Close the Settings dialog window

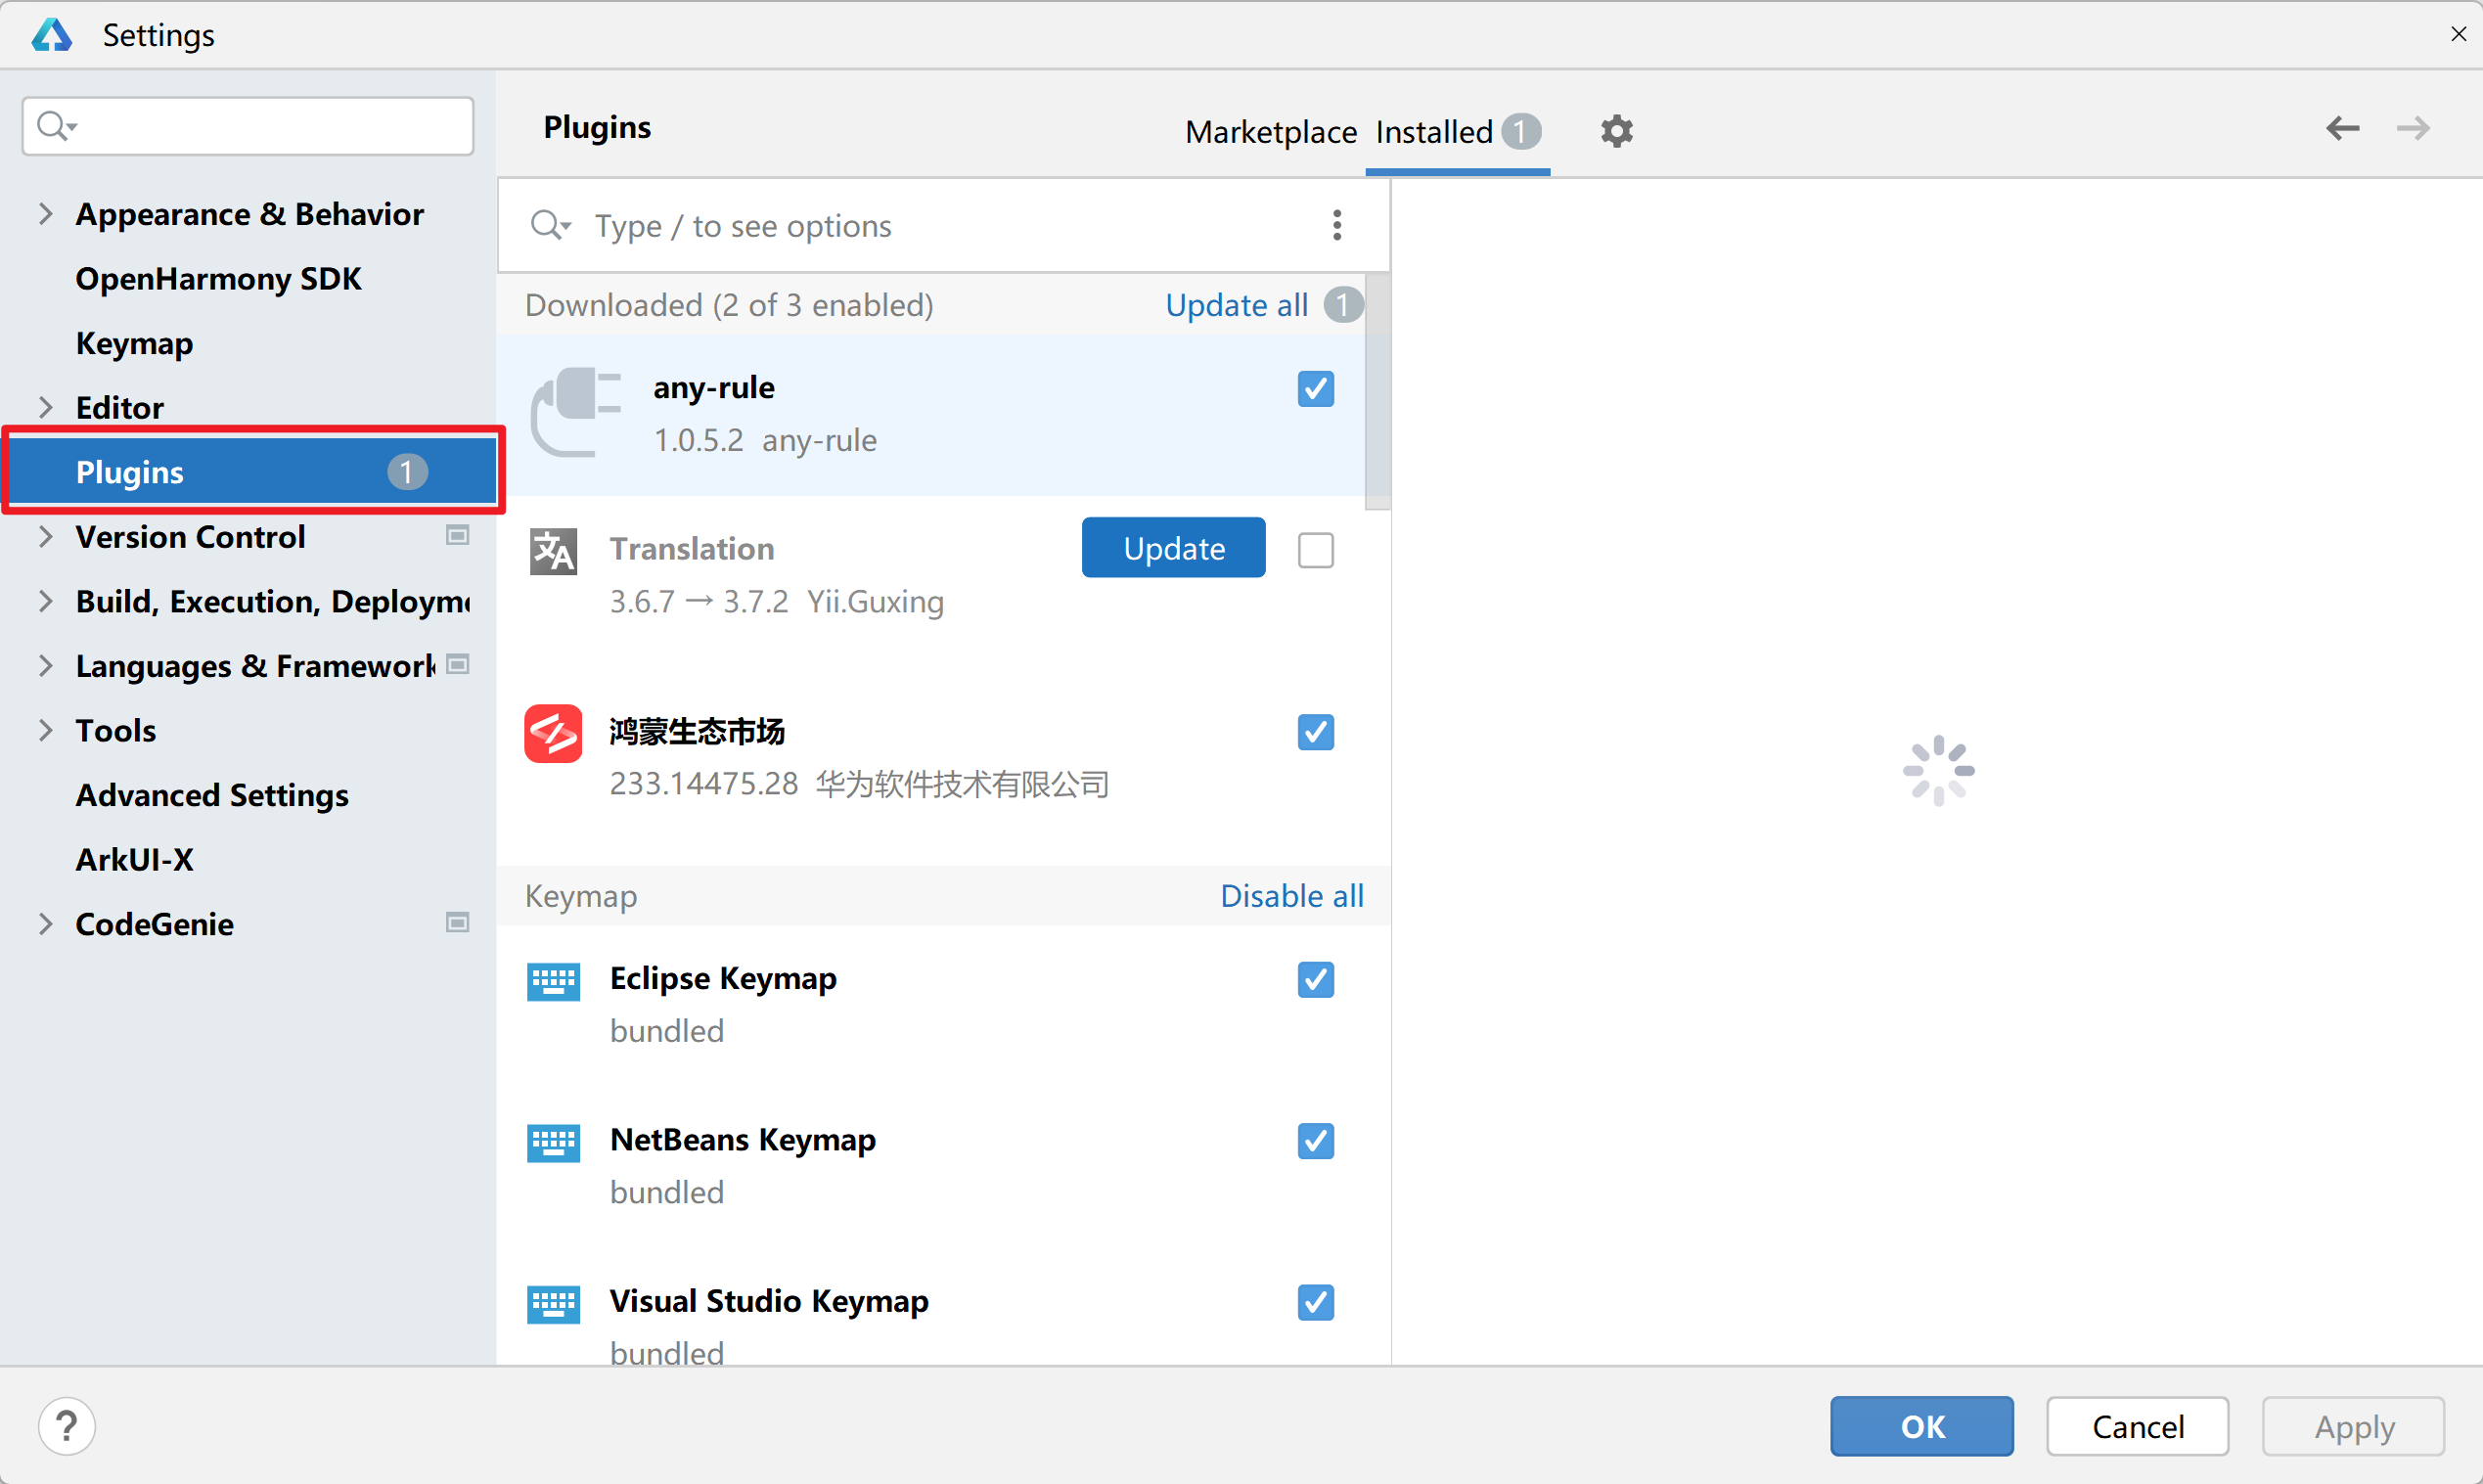coord(2458,34)
